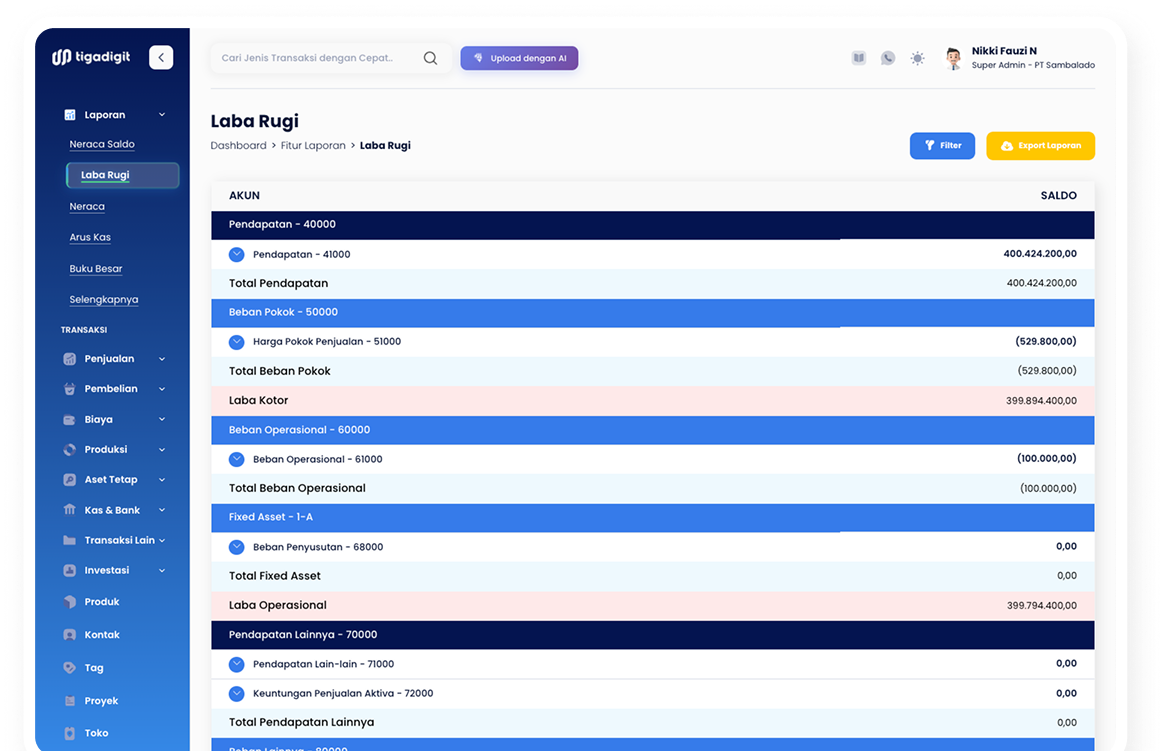Click the Proyek icon in sidebar
This screenshot has width=1165, height=751.
click(70, 701)
